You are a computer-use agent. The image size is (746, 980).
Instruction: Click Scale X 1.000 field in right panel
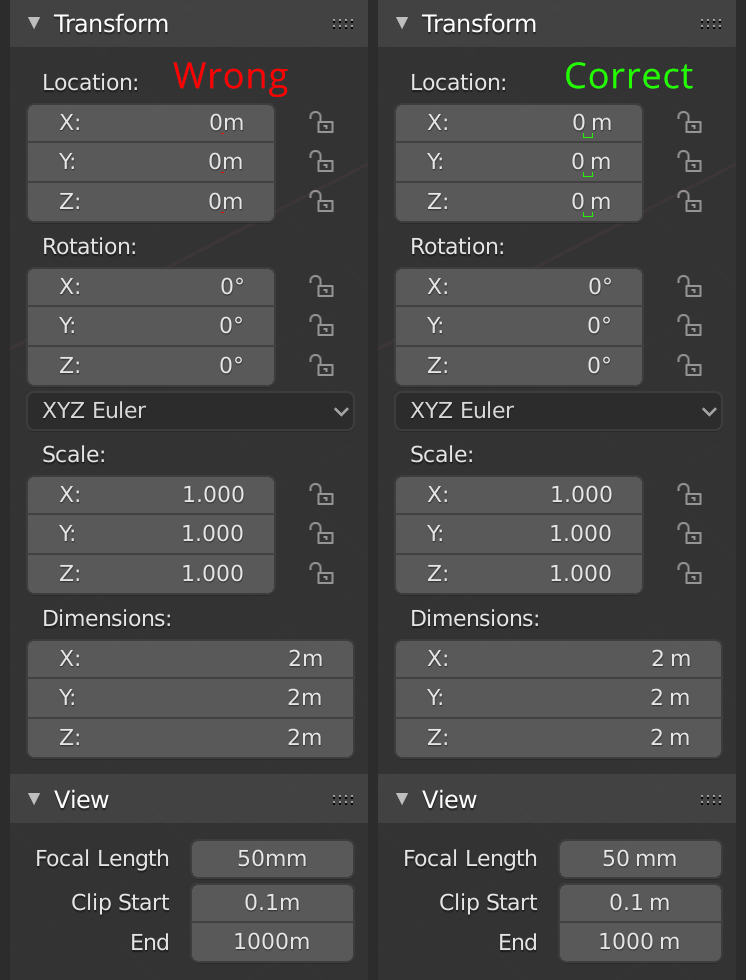point(519,495)
